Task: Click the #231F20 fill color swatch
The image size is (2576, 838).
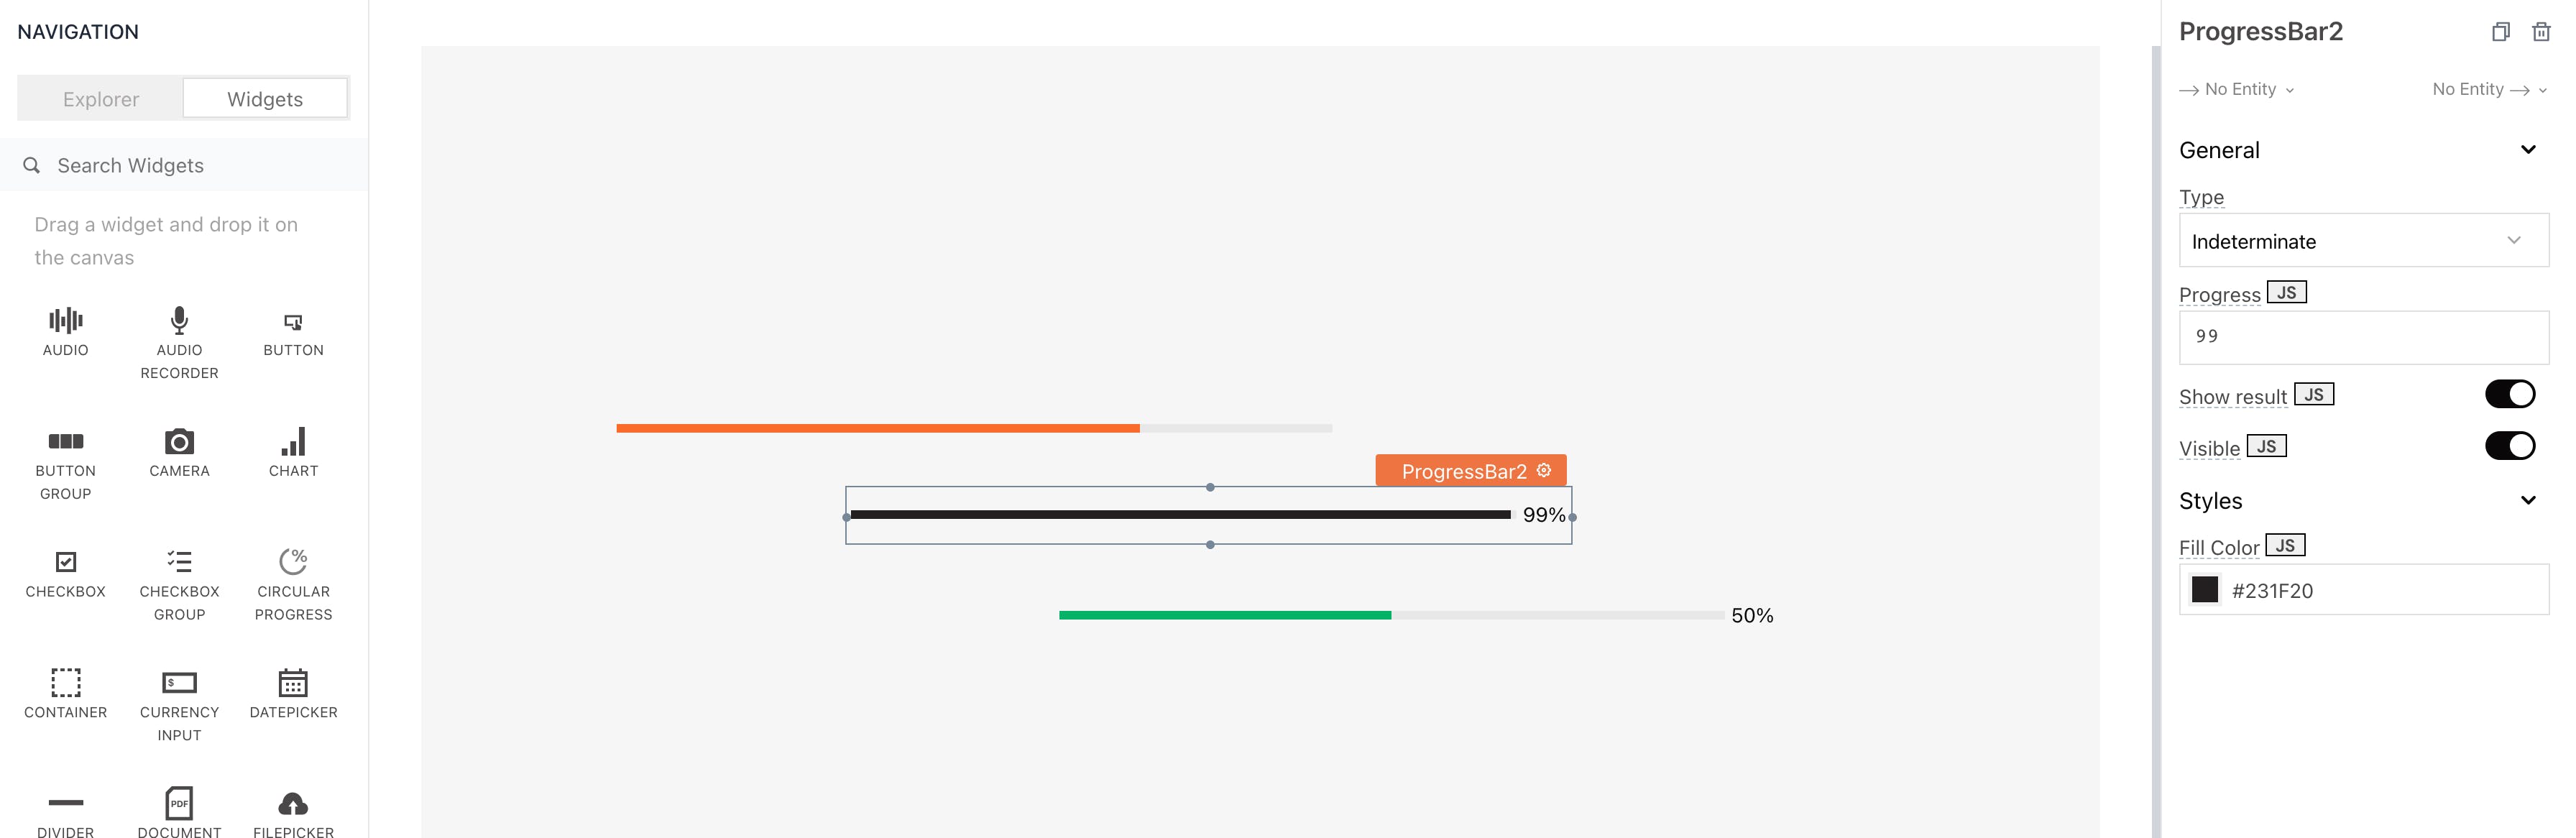Action: (x=2204, y=590)
